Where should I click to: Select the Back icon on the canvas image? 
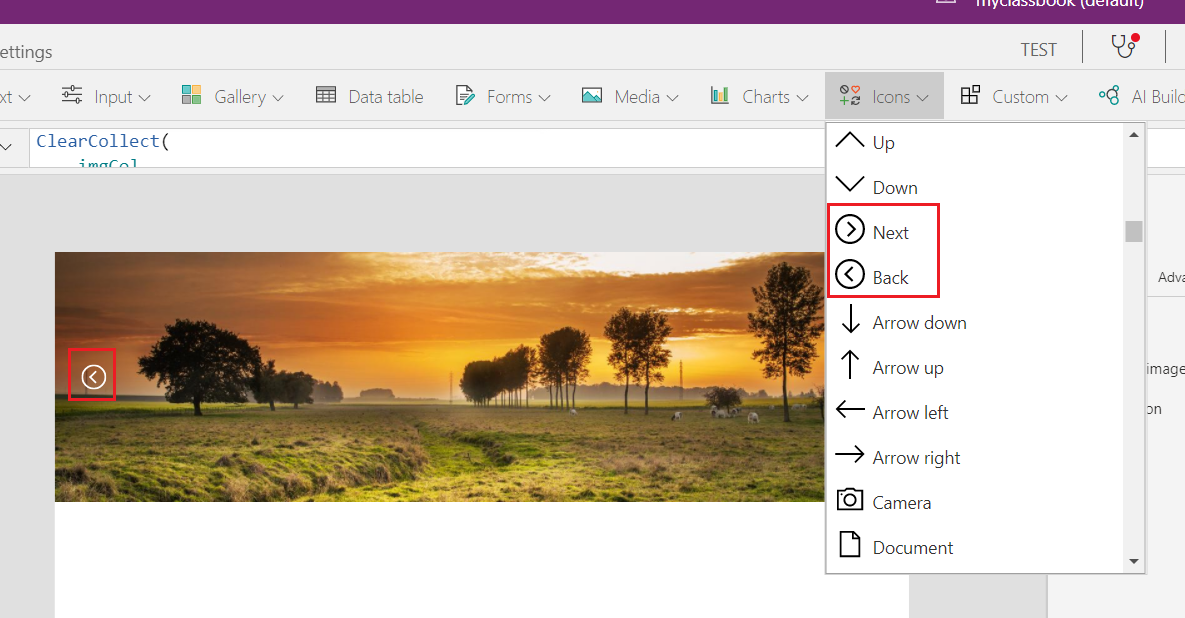point(92,374)
